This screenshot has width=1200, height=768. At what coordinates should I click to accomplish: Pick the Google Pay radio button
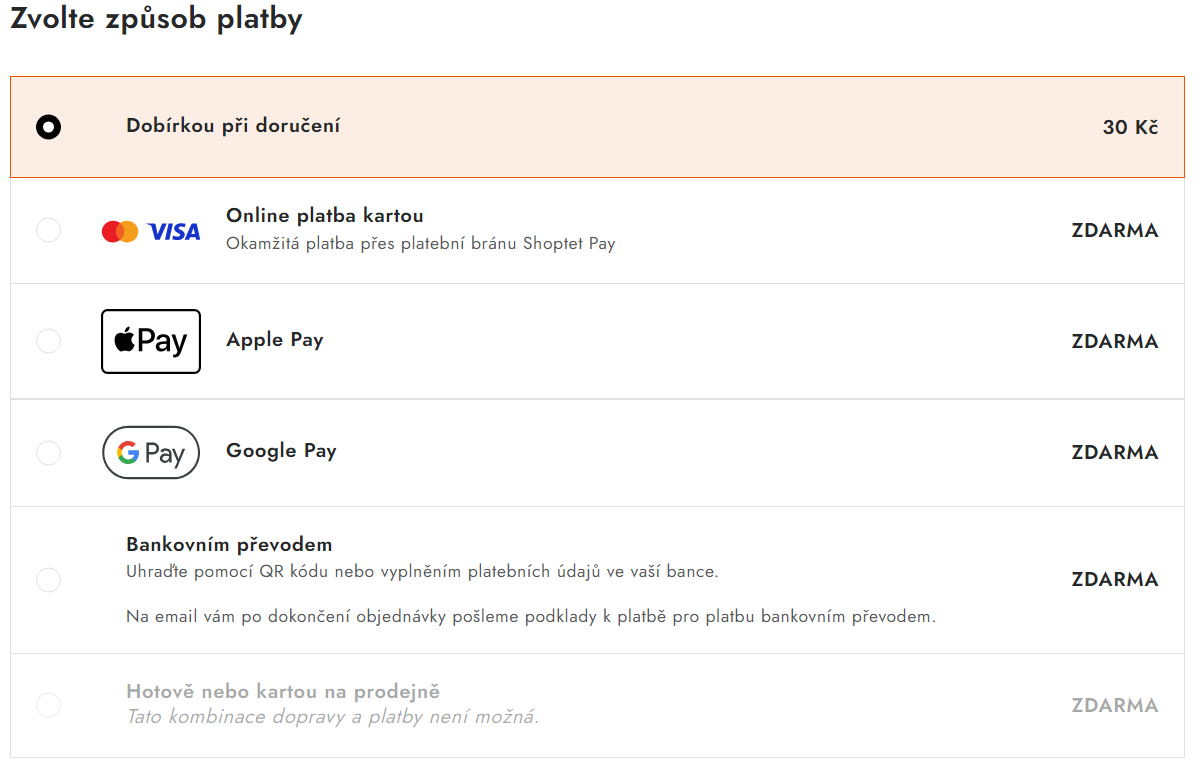48,453
